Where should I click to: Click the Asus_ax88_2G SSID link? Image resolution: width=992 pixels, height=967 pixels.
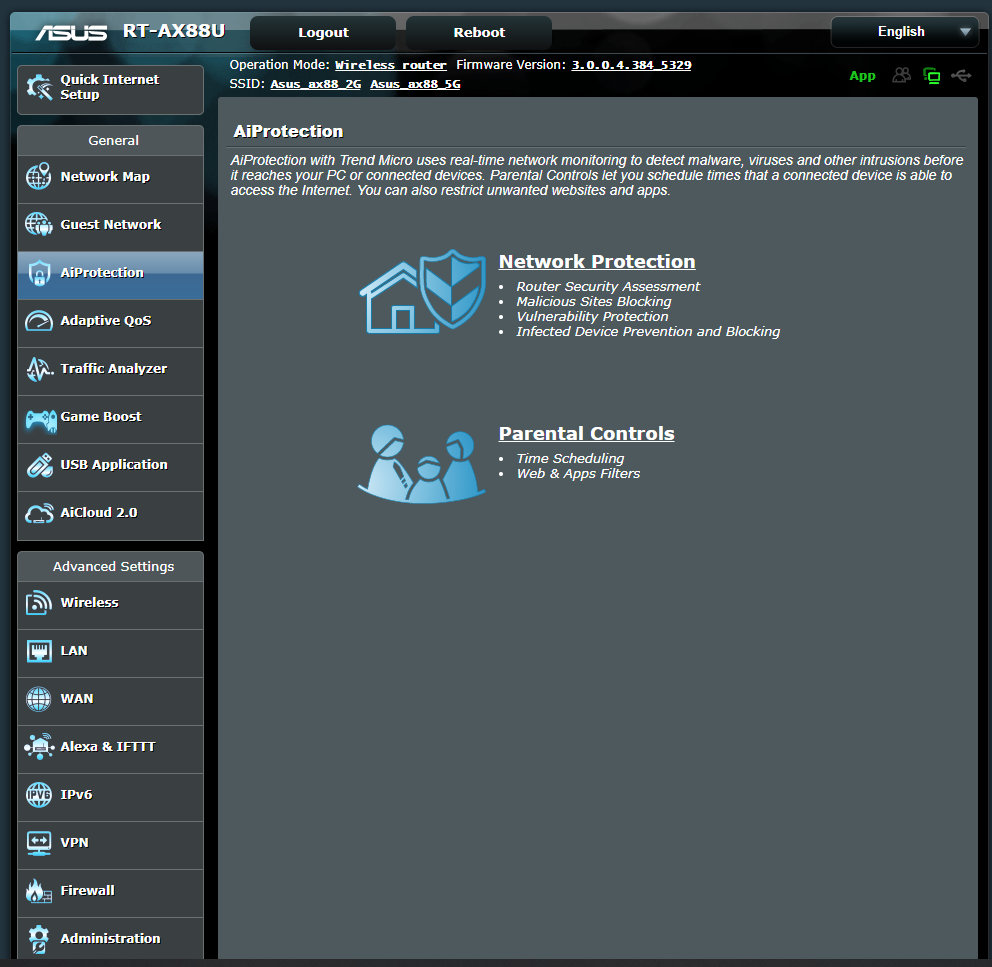point(316,84)
